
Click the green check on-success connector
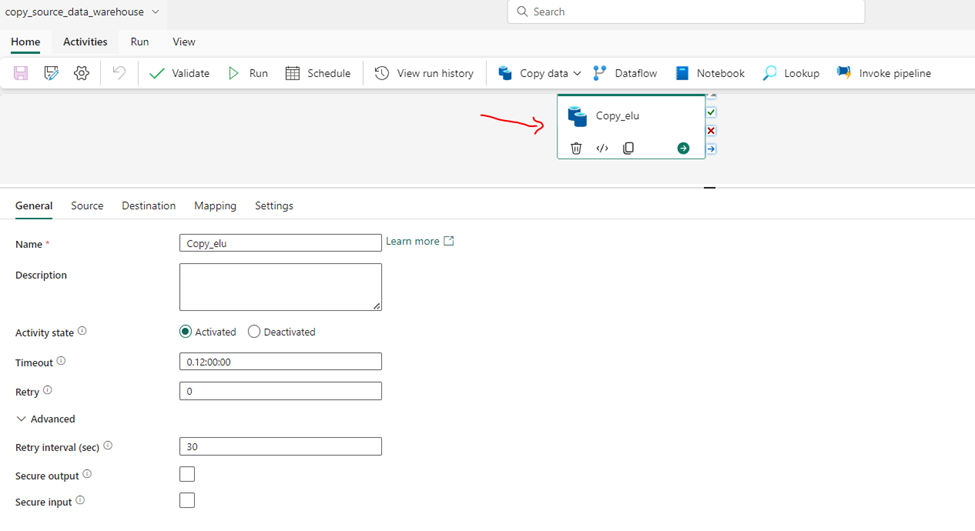pyautogui.click(x=711, y=113)
